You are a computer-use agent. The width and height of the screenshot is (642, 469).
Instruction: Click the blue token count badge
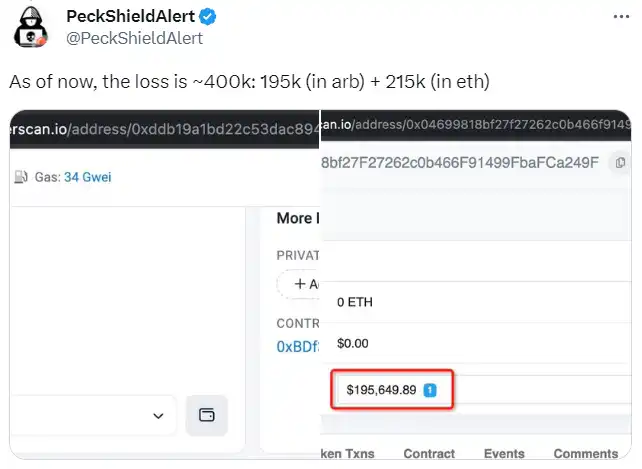431,389
